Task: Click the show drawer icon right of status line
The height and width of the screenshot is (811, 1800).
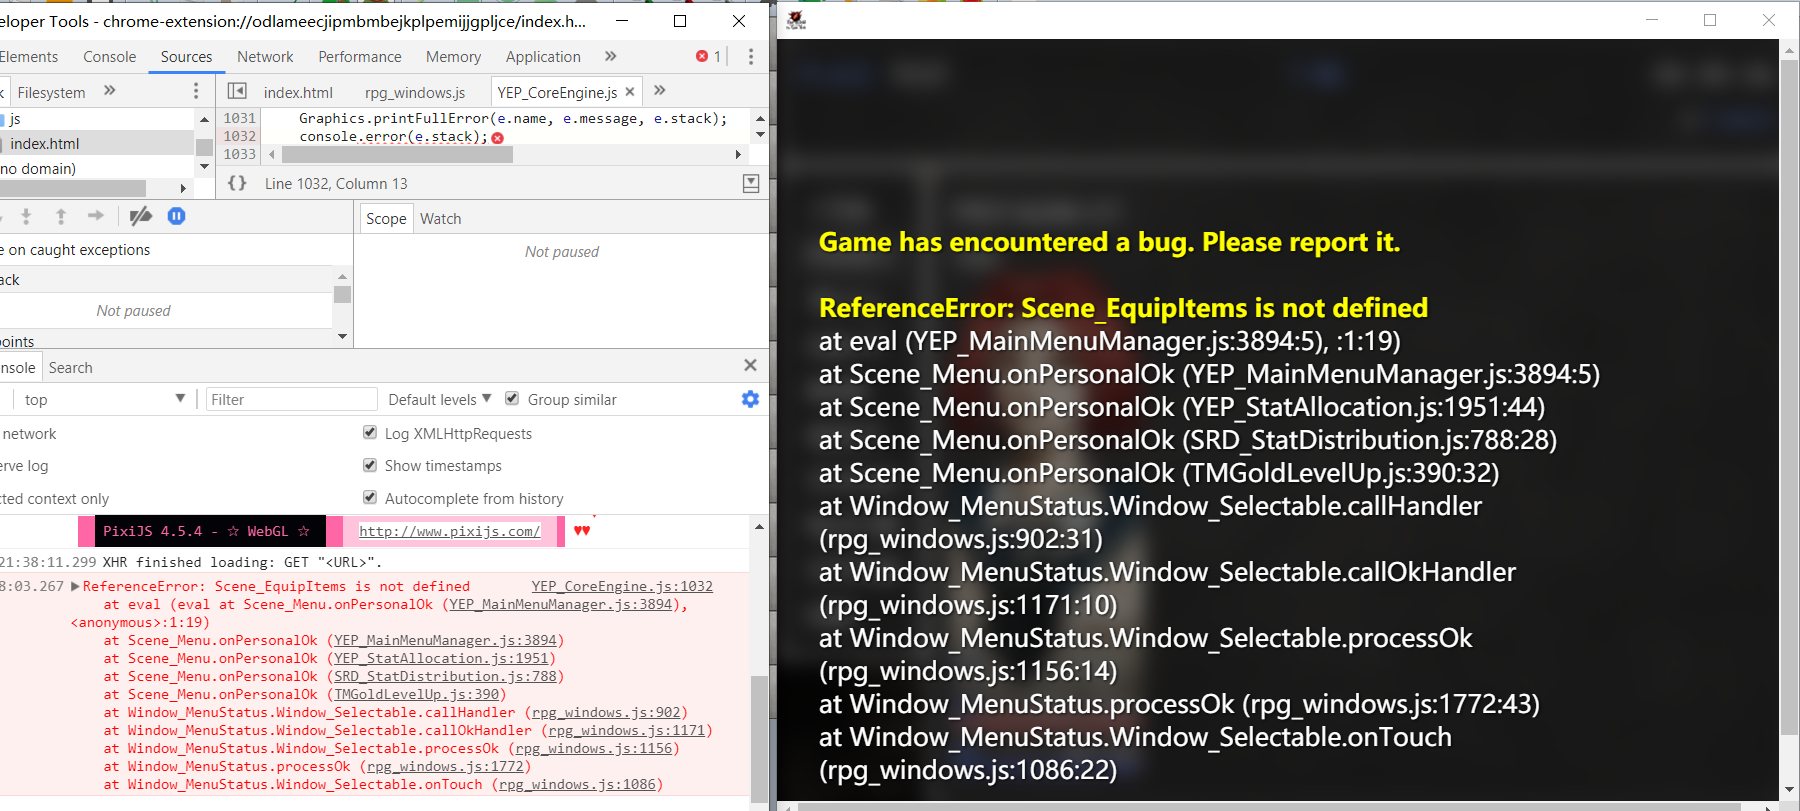Action: point(751,183)
